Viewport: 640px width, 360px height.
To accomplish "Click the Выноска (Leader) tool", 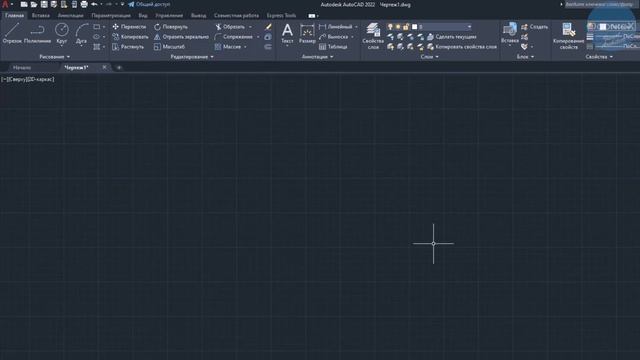I will coord(333,37).
